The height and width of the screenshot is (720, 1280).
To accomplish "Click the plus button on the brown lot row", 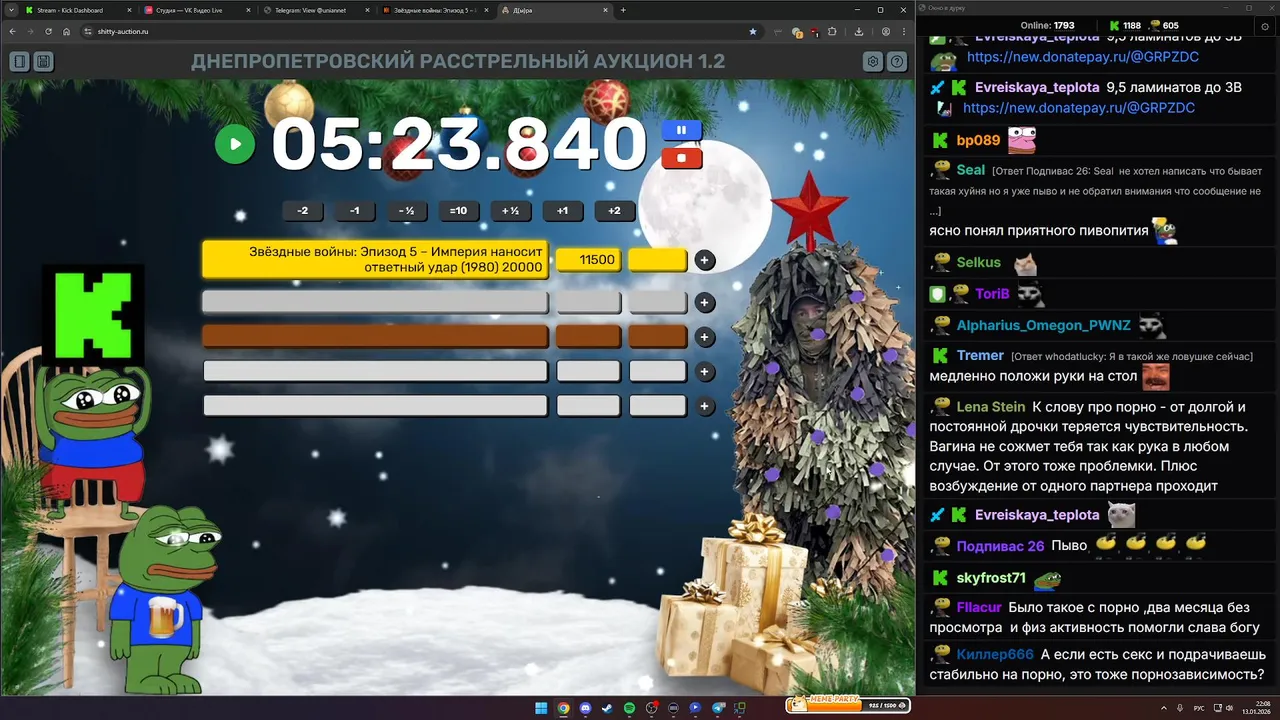I will coord(705,337).
